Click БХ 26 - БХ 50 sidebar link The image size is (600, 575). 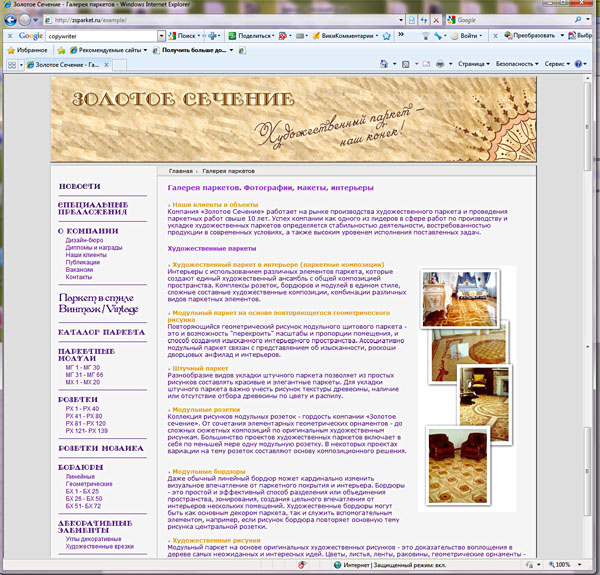pos(84,499)
